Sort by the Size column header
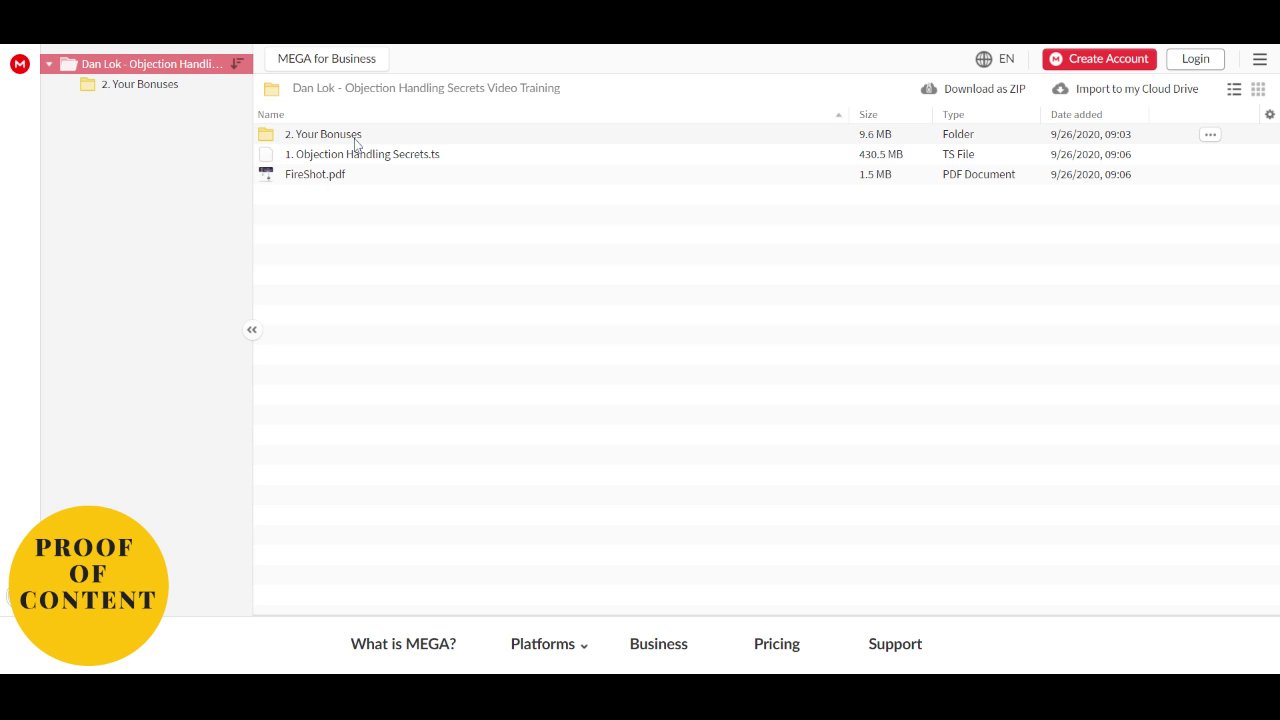This screenshot has width=1280, height=720. pos(868,114)
